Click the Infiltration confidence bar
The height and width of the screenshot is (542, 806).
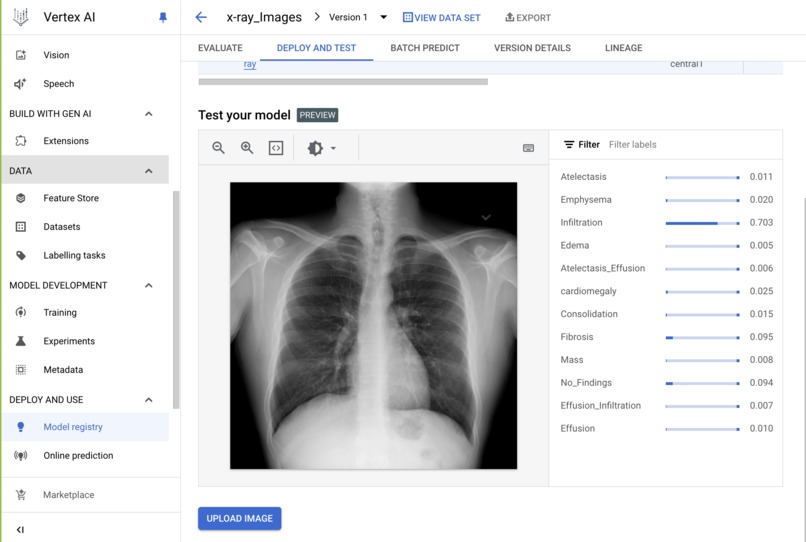(x=702, y=223)
